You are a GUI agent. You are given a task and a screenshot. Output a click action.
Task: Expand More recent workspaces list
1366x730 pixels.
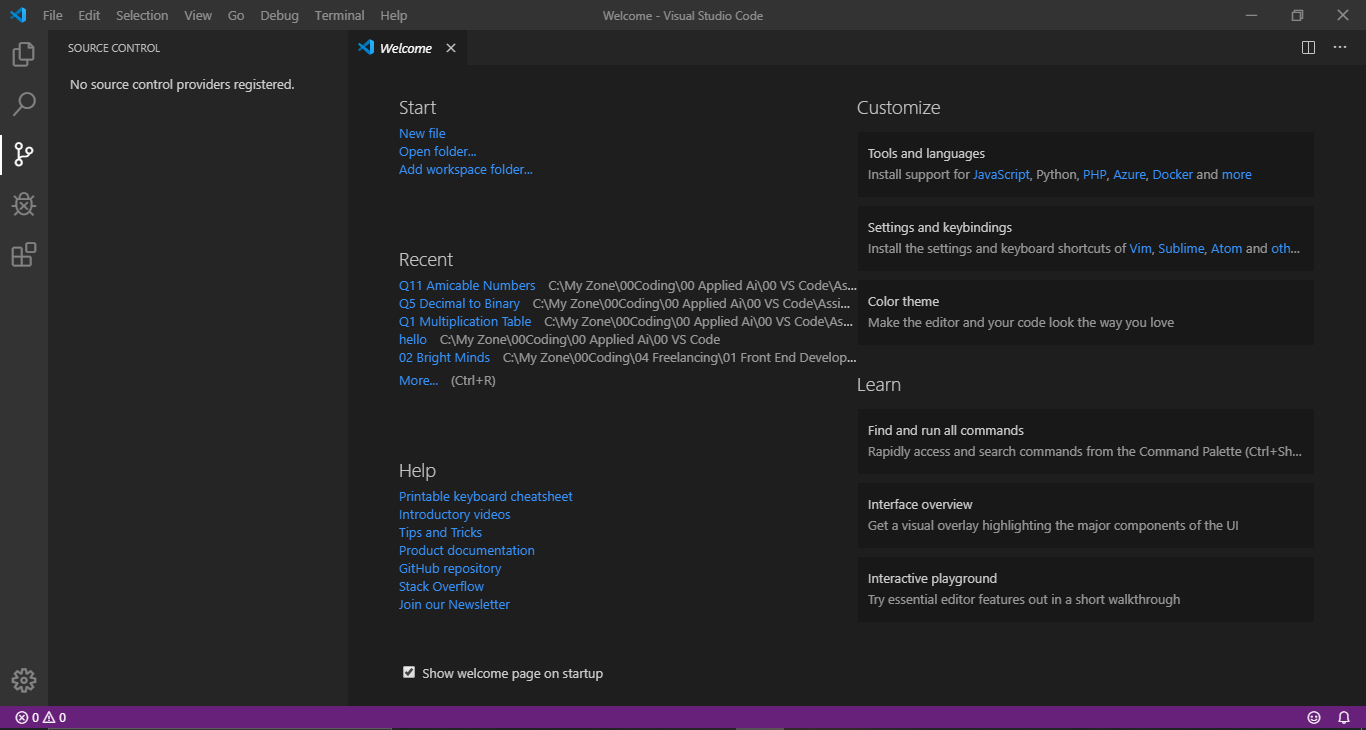coord(418,380)
